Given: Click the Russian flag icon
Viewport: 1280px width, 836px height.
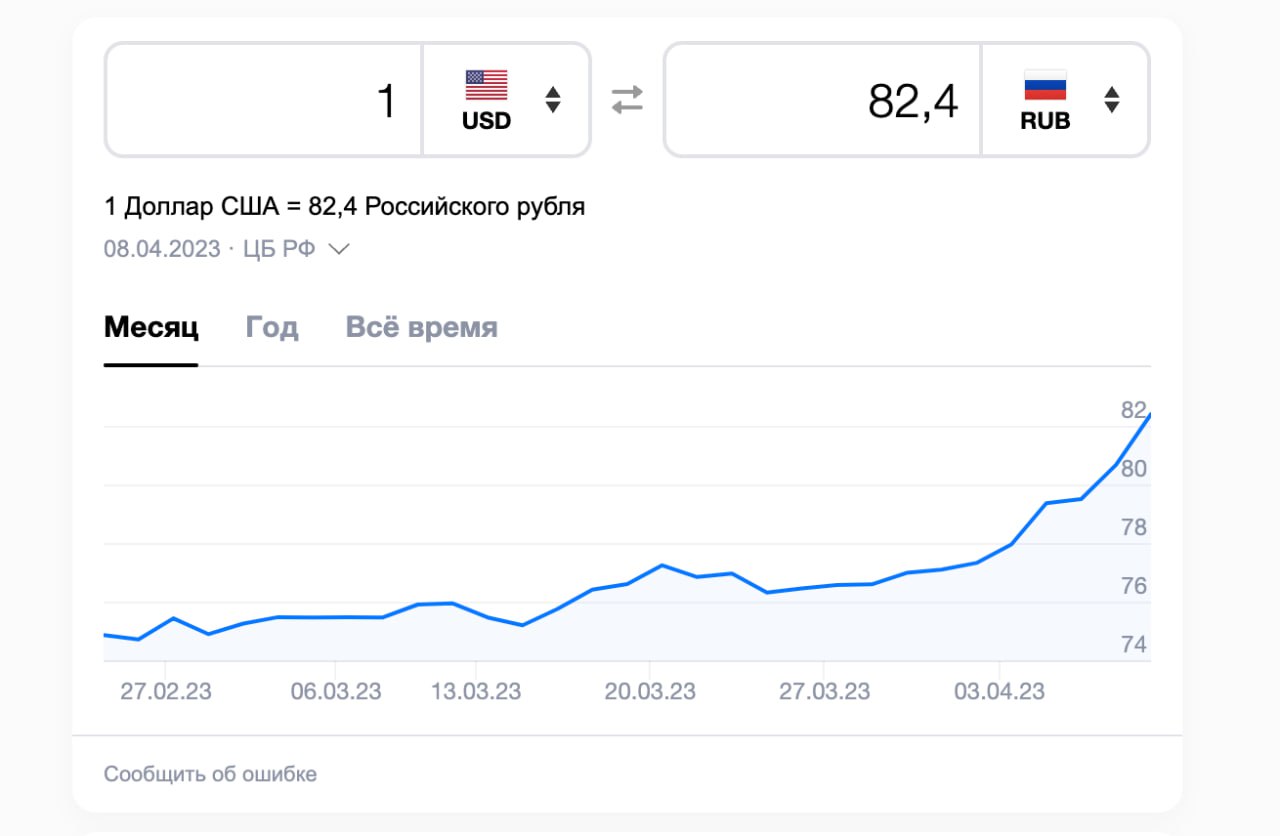Looking at the screenshot, I should point(1045,85).
